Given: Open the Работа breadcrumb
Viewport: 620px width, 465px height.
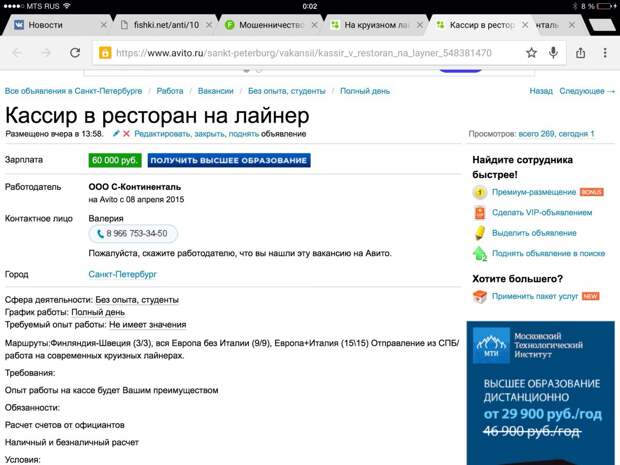Looking at the screenshot, I should 170,91.
